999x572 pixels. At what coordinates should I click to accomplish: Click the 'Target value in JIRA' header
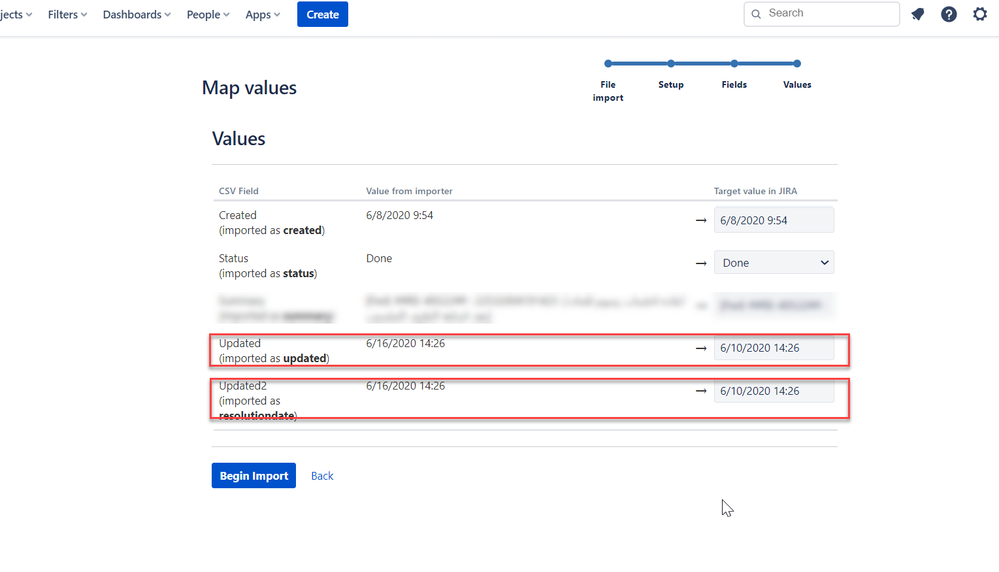pyautogui.click(x=755, y=190)
